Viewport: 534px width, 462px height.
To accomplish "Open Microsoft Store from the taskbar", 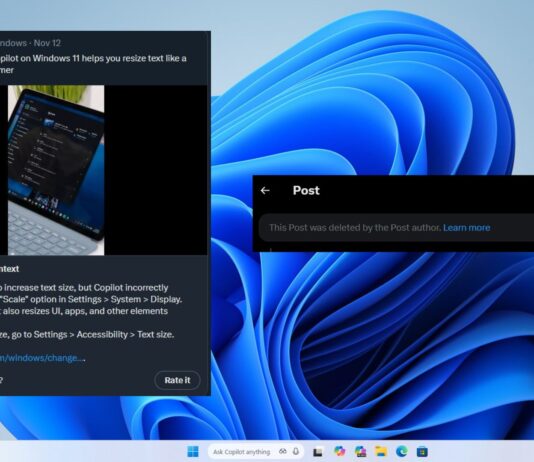I will (x=422, y=451).
